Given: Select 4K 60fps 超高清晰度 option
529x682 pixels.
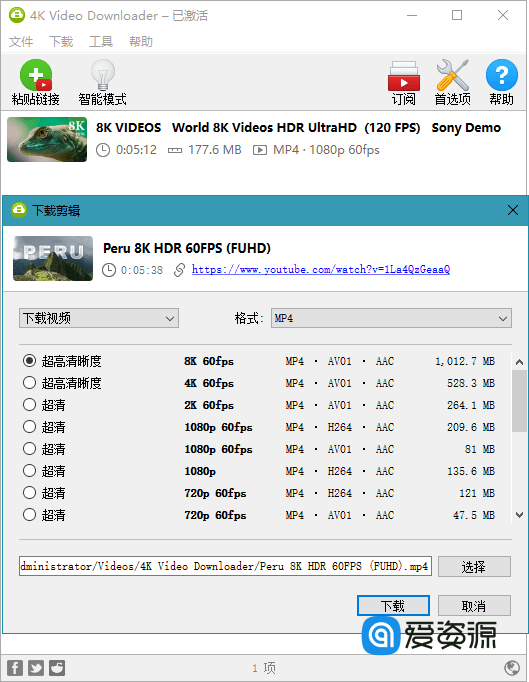Looking at the screenshot, I should (x=29, y=383).
